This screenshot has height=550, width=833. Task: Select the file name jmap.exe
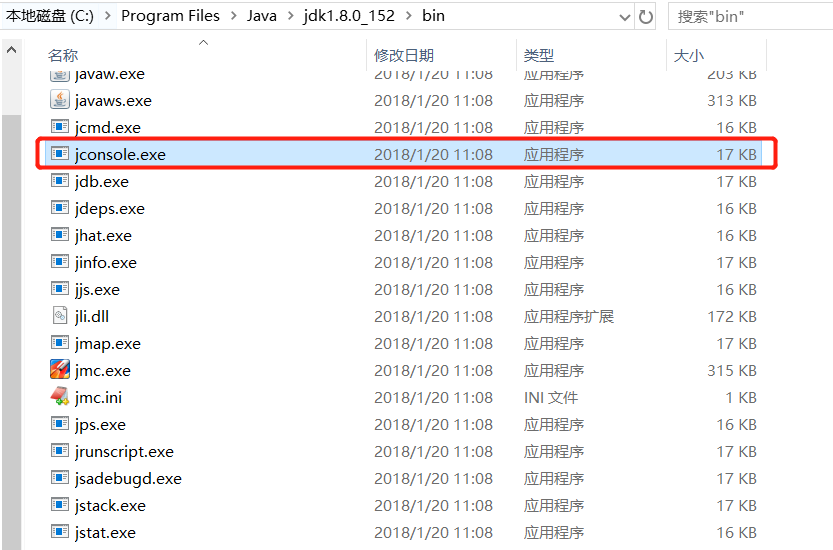click(108, 344)
